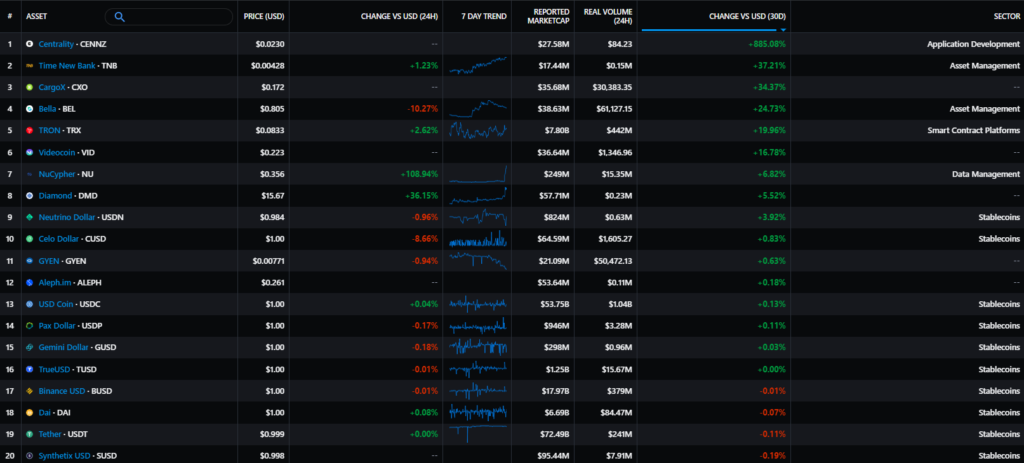The image size is (1024, 463).
Task: Sort by Real Volume (24H) header
Action: pos(605,16)
